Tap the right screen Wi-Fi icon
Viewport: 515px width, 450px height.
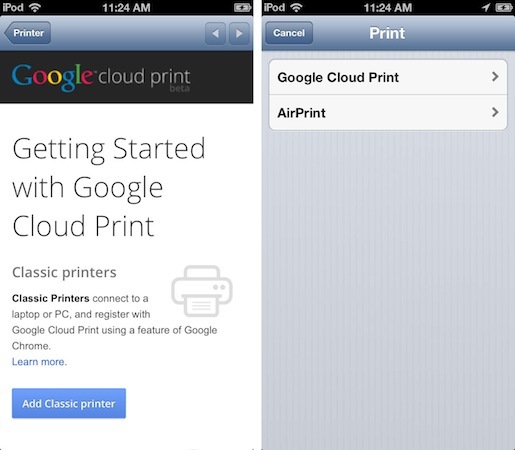(296, 7)
